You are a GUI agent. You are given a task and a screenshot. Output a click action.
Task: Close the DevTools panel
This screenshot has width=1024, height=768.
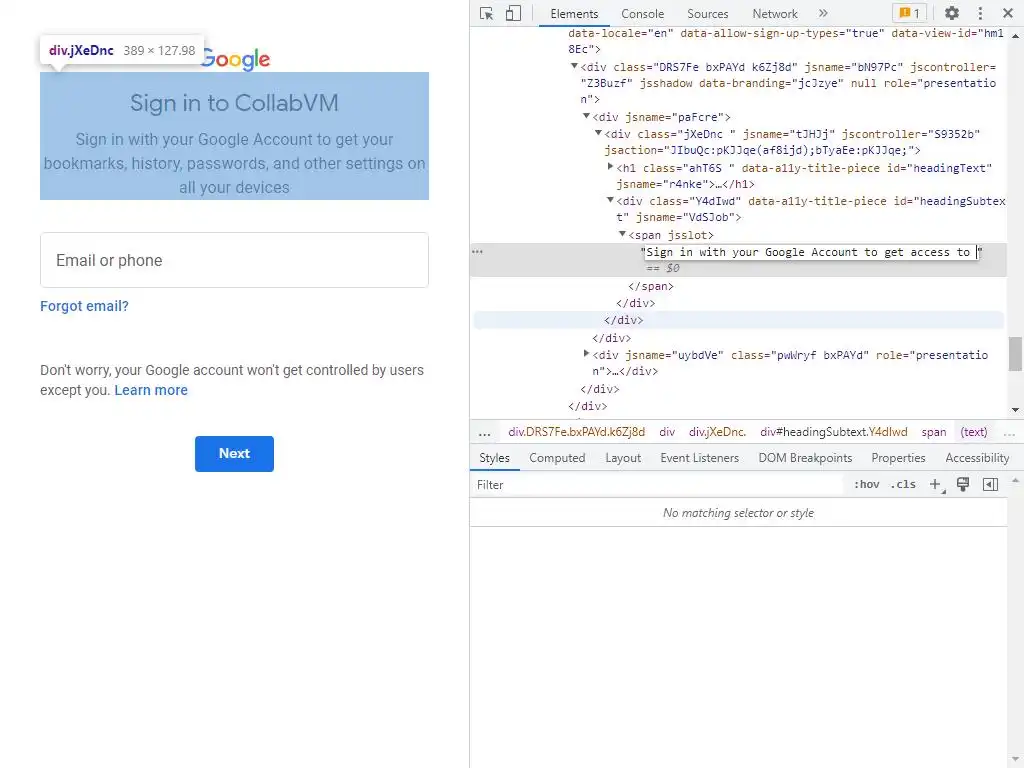click(x=1008, y=13)
